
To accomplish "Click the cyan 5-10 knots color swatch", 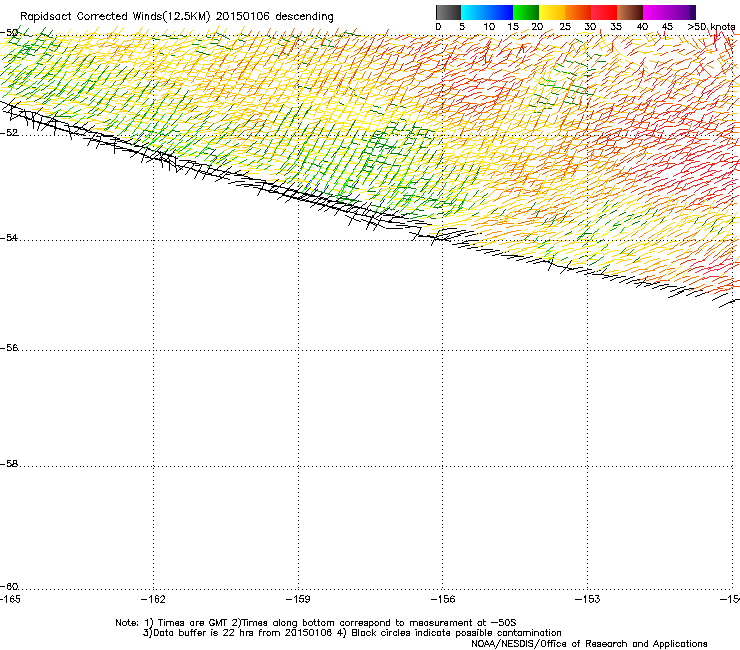I will 474,12.
